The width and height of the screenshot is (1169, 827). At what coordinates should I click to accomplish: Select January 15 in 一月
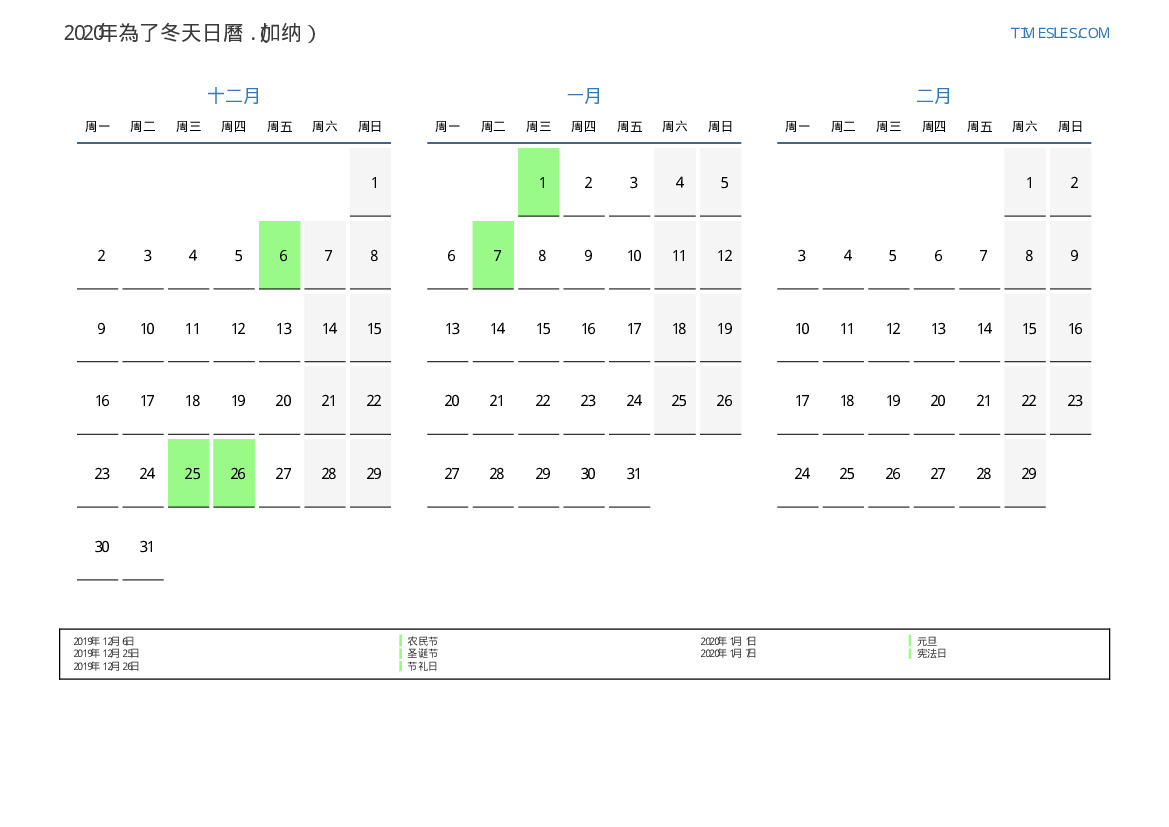[x=538, y=328]
